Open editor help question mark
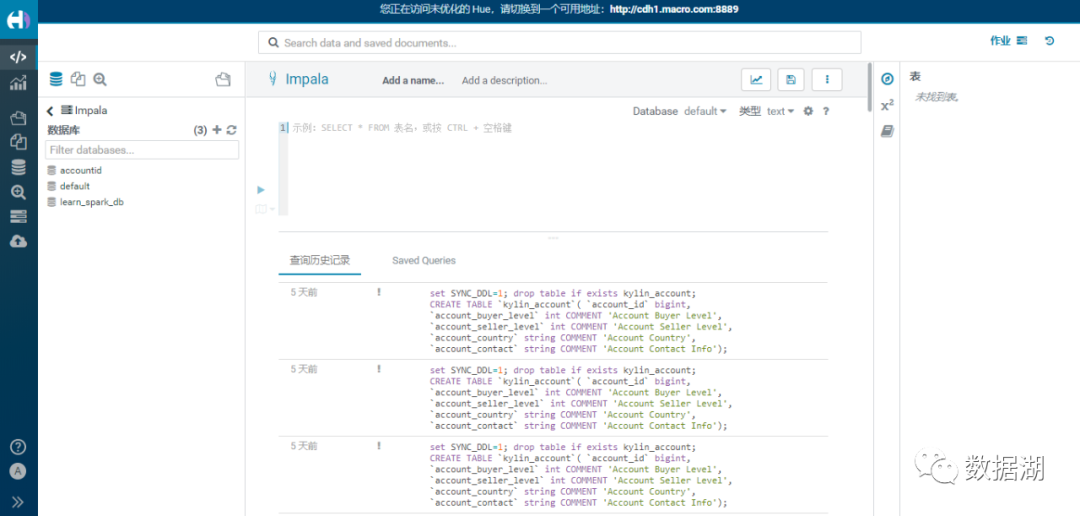 tap(825, 111)
